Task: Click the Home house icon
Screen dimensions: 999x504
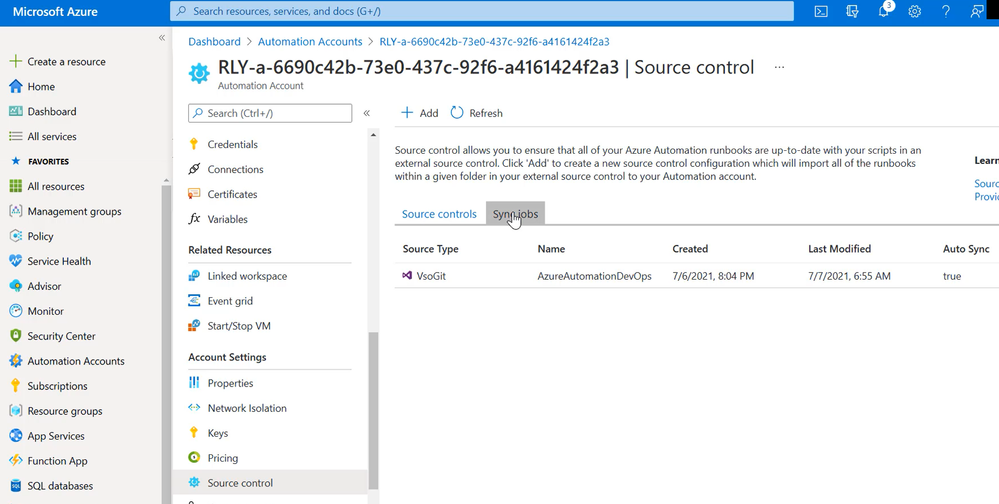Action: click(15, 86)
